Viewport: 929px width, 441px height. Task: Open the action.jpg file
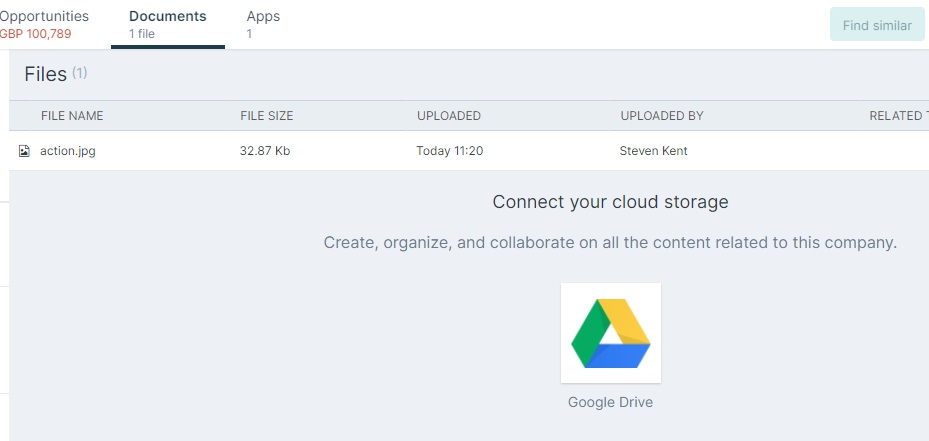tap(68, 151)
